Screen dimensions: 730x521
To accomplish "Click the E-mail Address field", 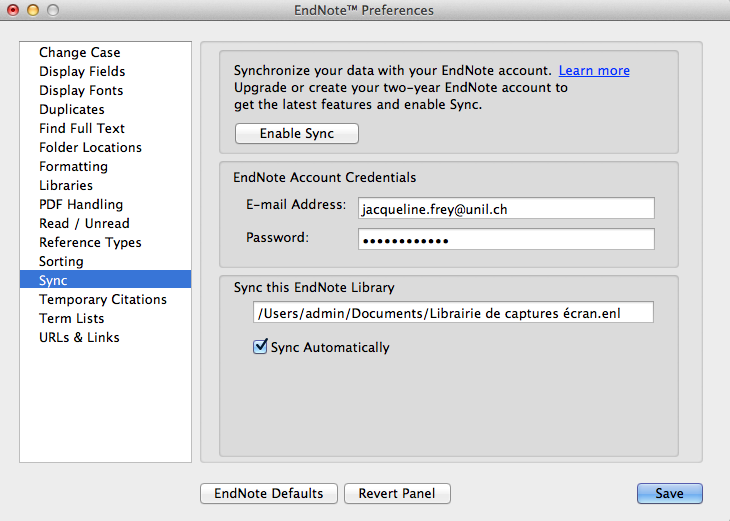I will 506,208.
